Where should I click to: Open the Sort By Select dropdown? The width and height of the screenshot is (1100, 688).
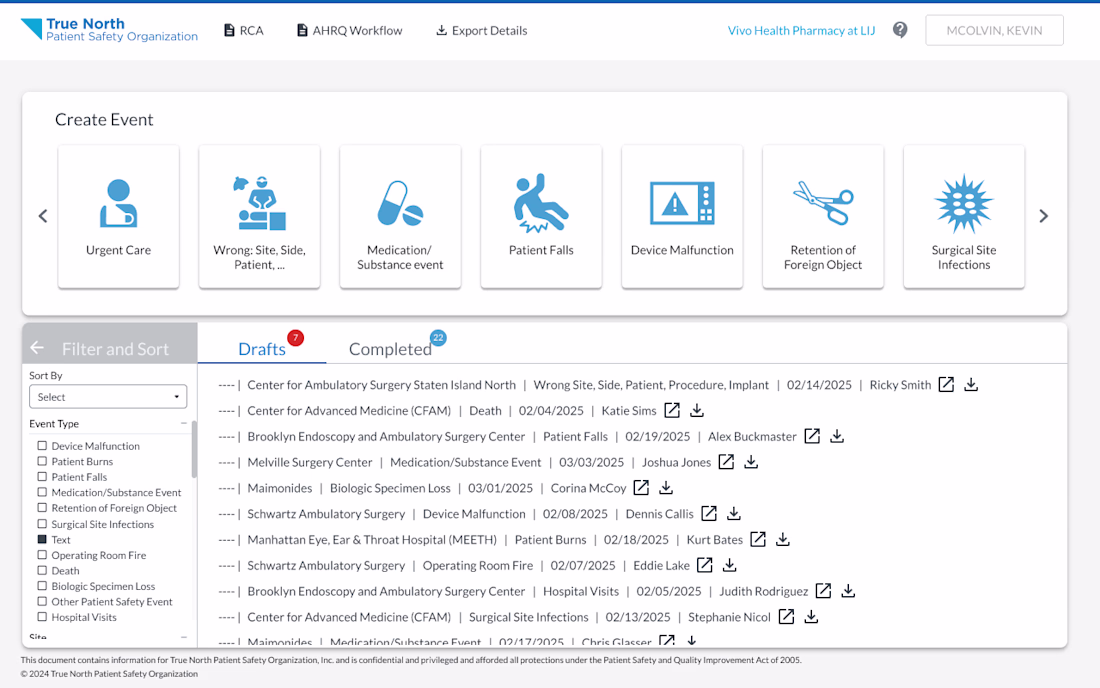pos(108,396)
